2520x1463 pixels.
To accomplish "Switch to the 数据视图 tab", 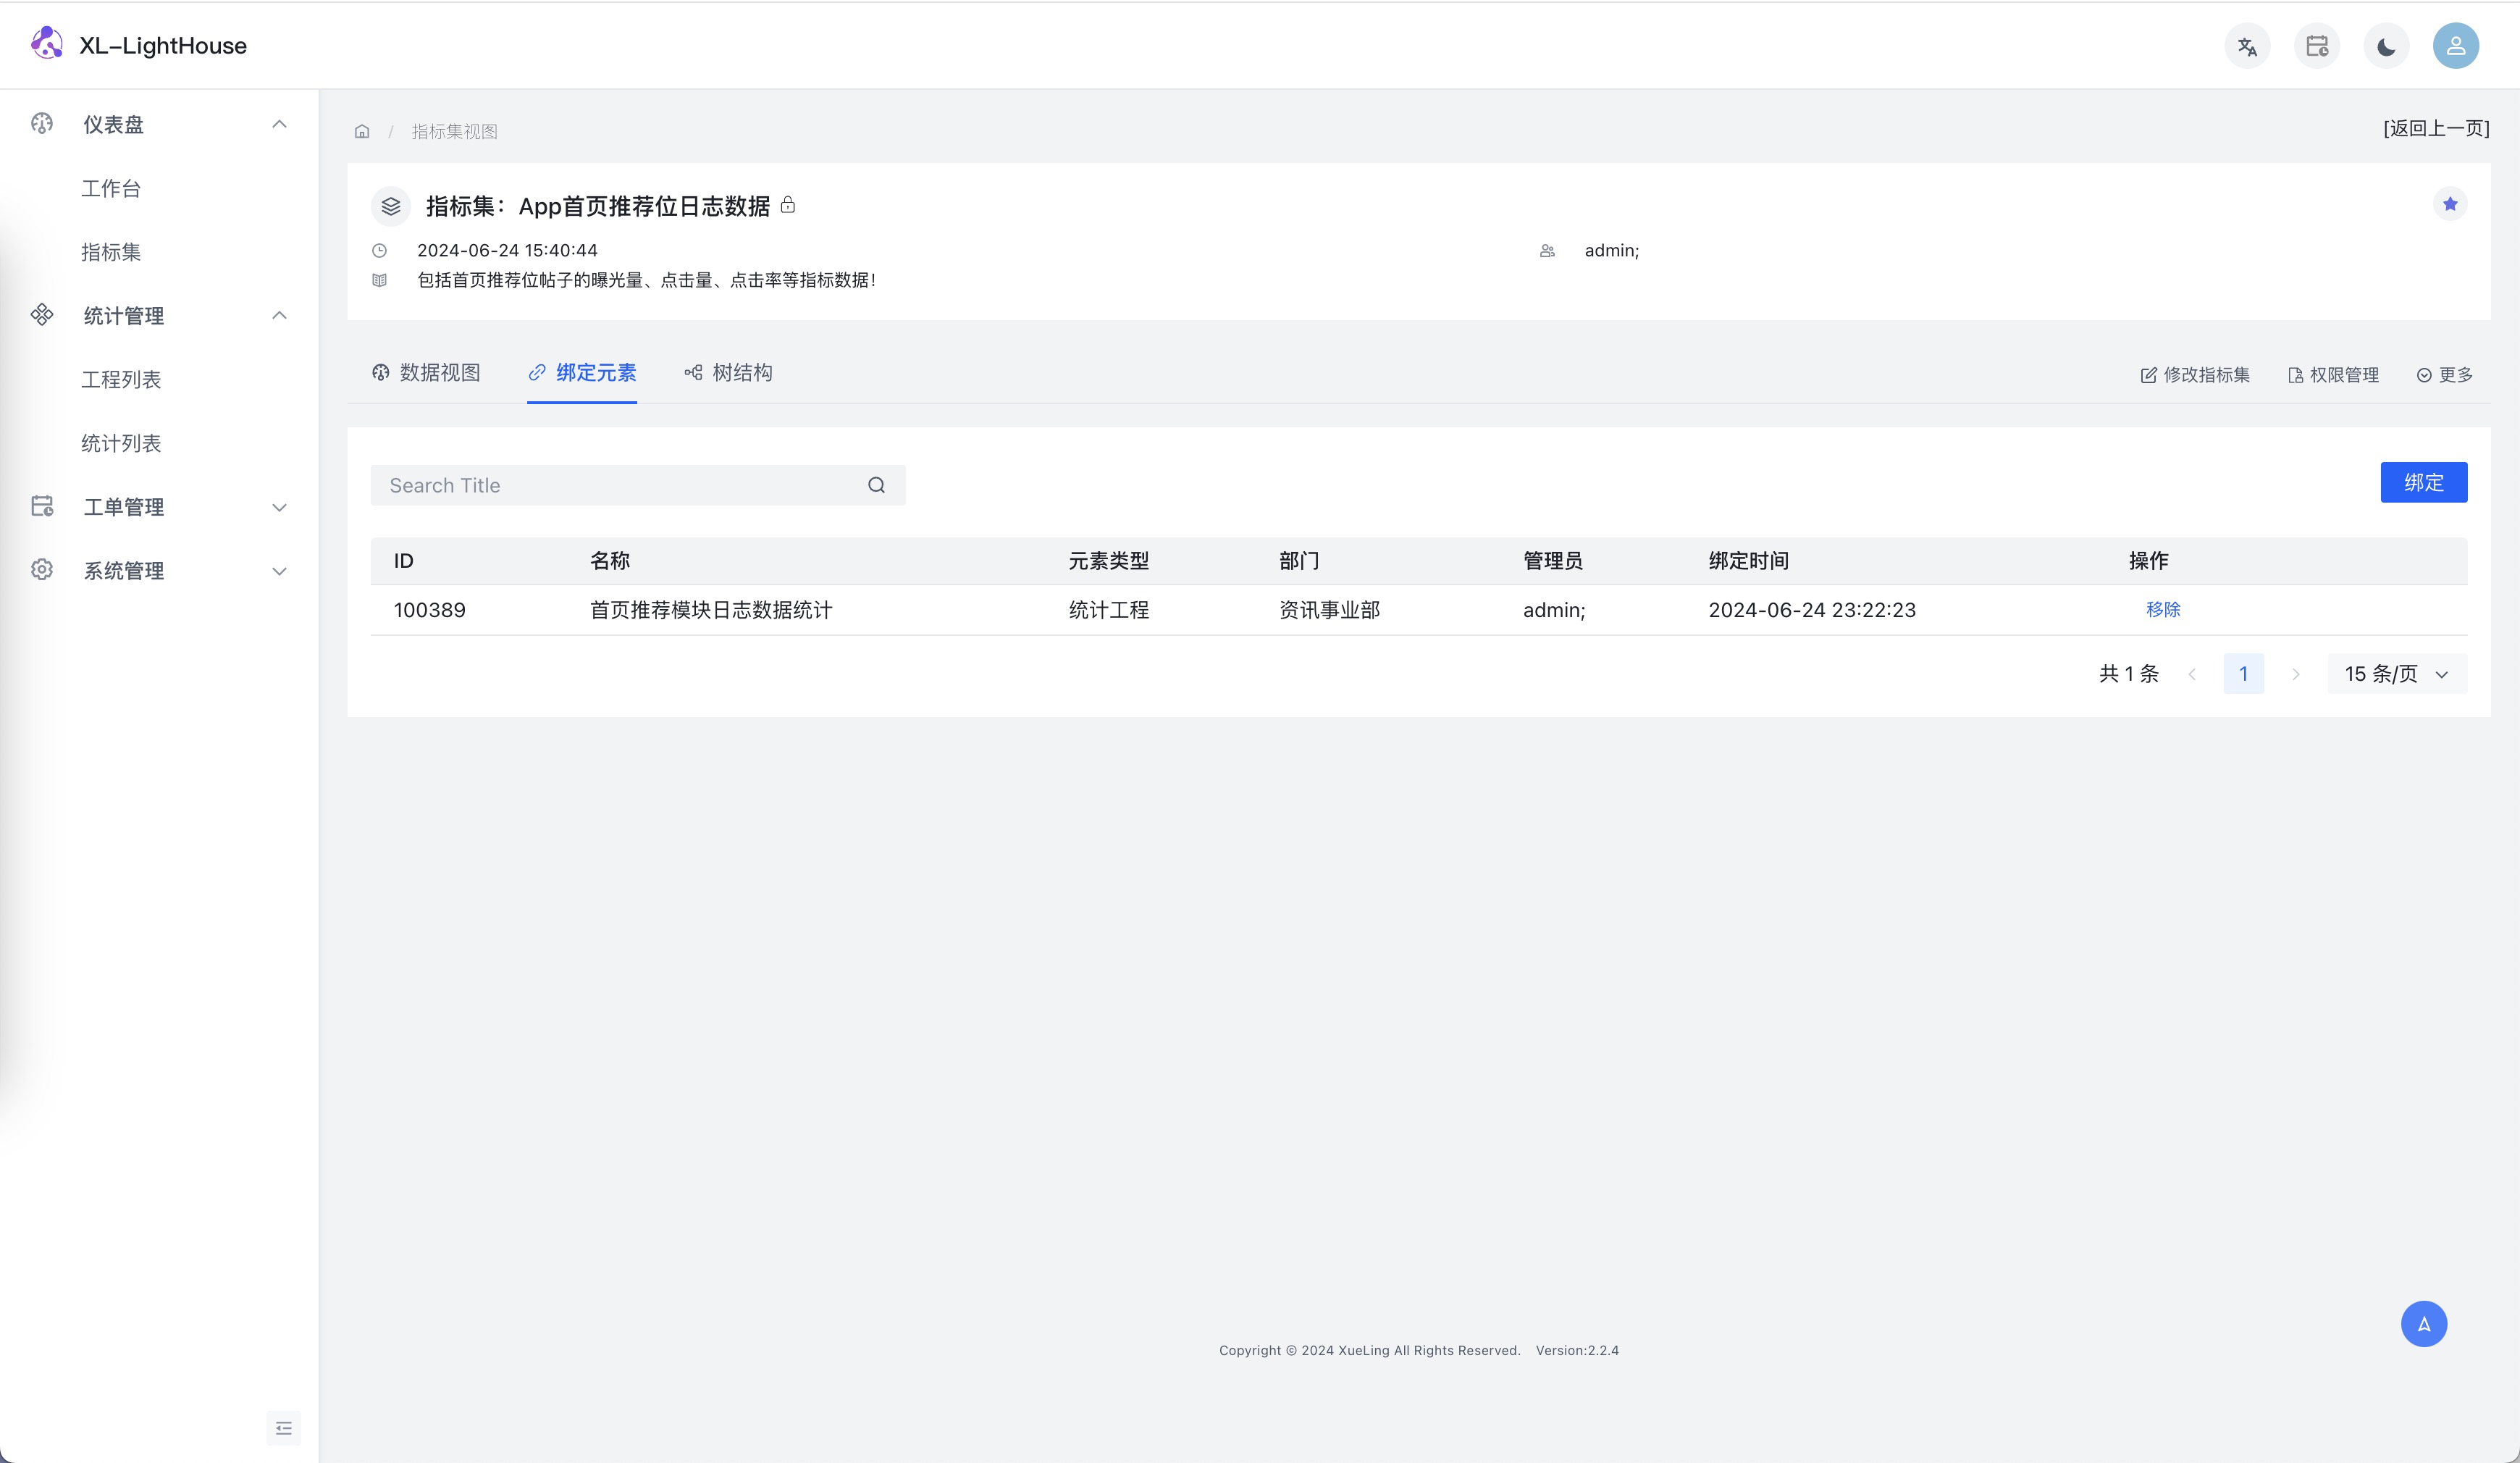I will 427,373.
